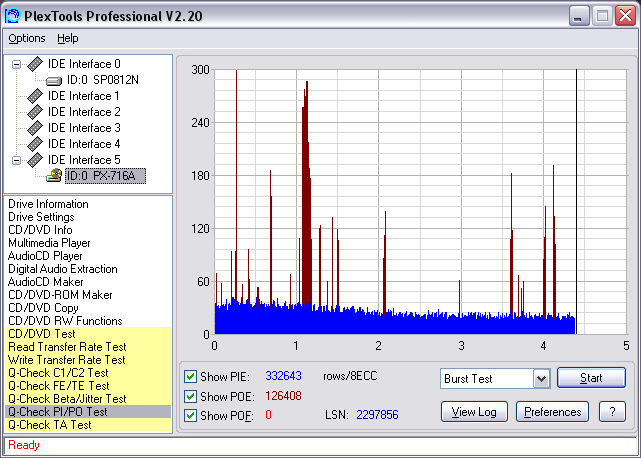Viewport: 641px width, 458px height.
Task: Click the SP0812N hard drive icon
Action: click(x=54, y=81)
